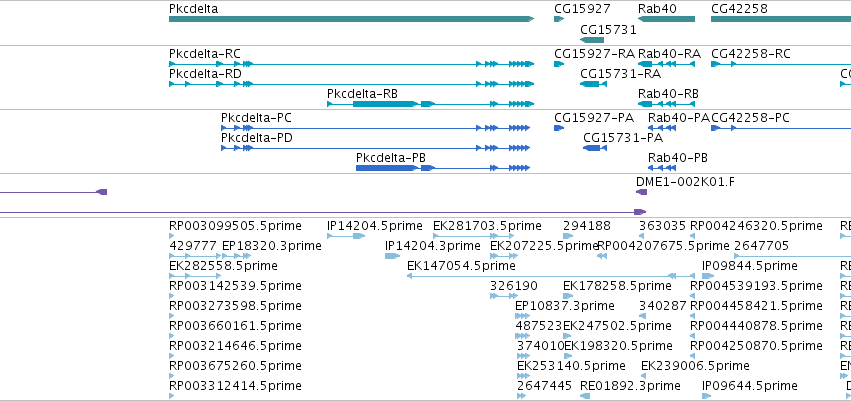Click the 2647705 feature label

pos(761,246)
